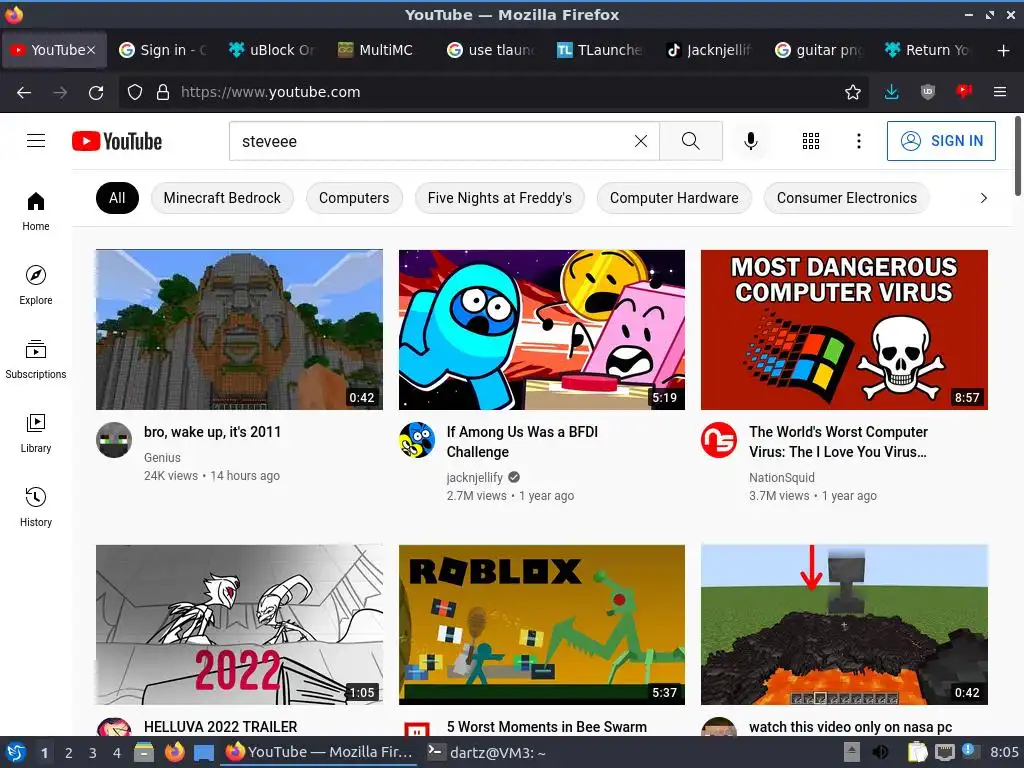Go back with Firefox back arrow
1024x768 pixels.
coord(24,92)
